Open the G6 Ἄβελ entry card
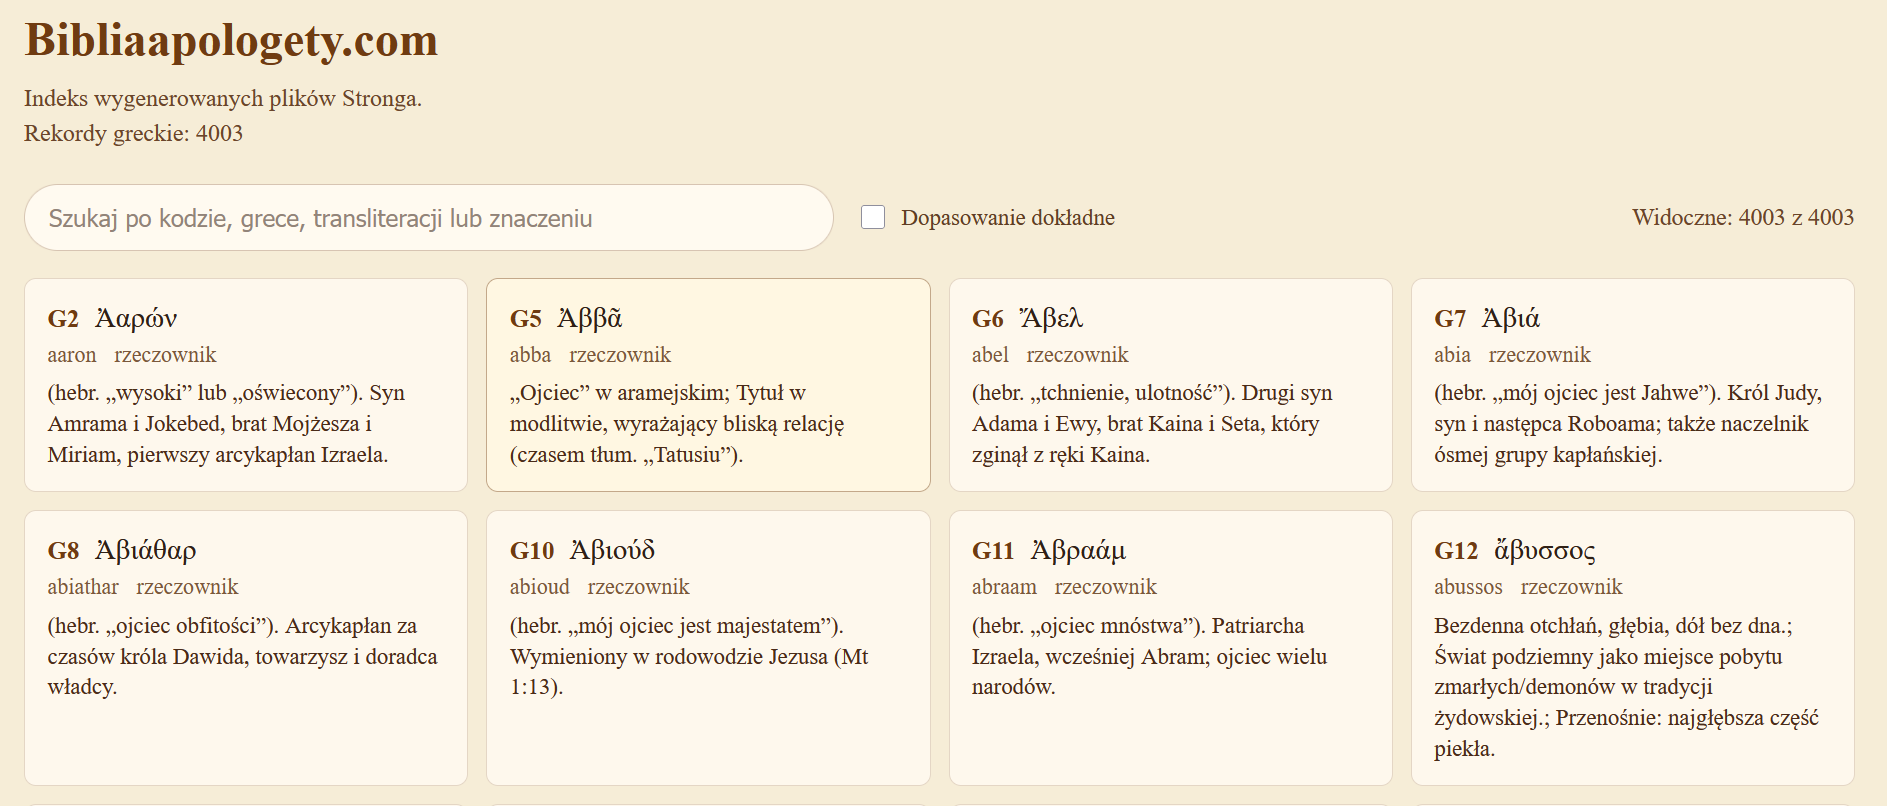Image resolution: width=1887 pixels, height=806 pixels. click(x=1170, y=385)
